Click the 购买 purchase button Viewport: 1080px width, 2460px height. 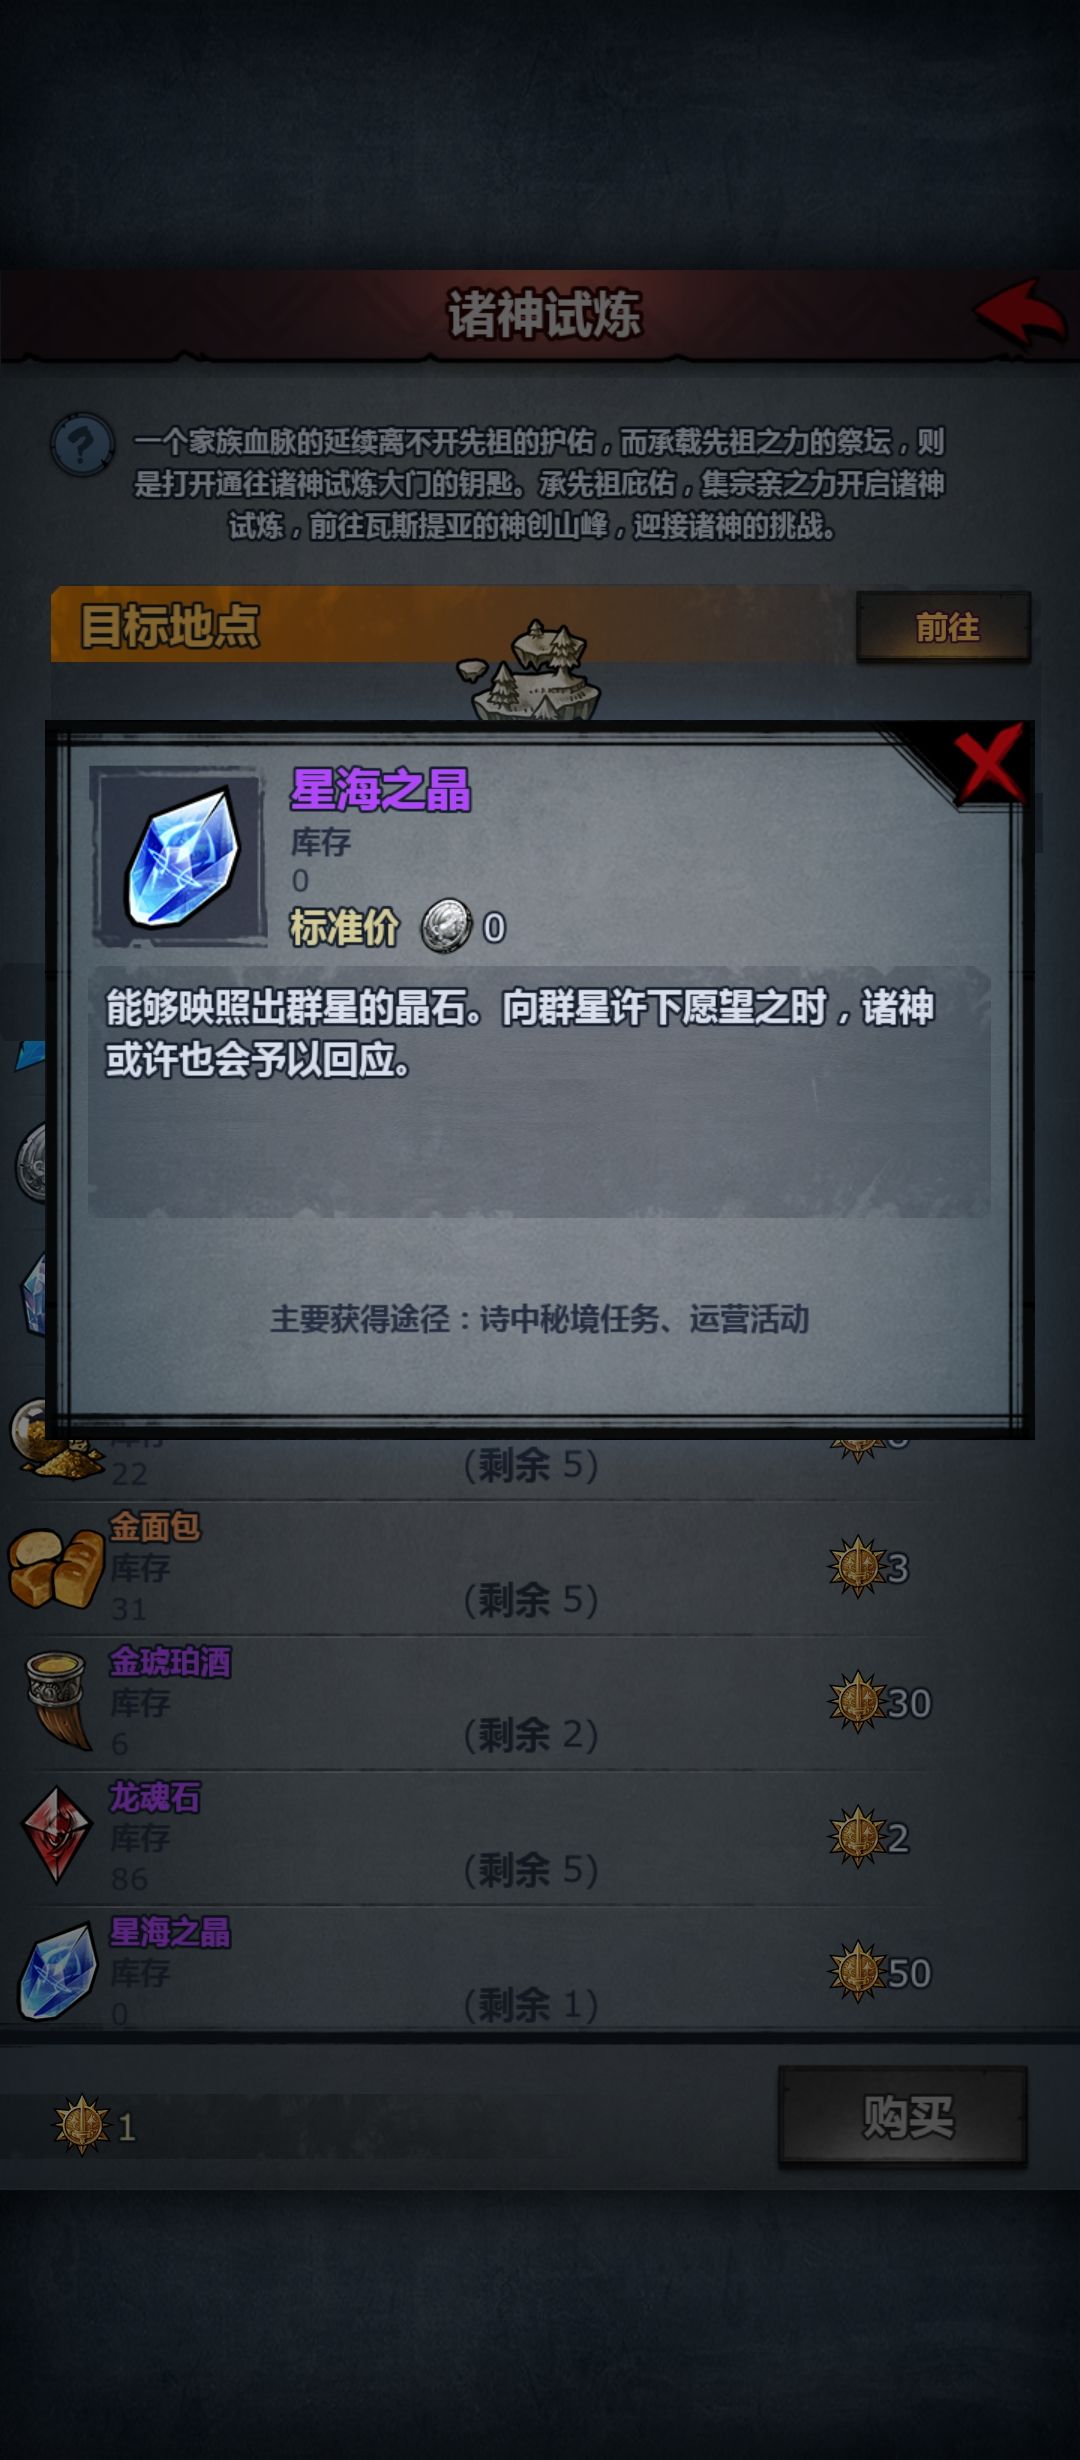pyautogui.click(x=903, y=2116)
